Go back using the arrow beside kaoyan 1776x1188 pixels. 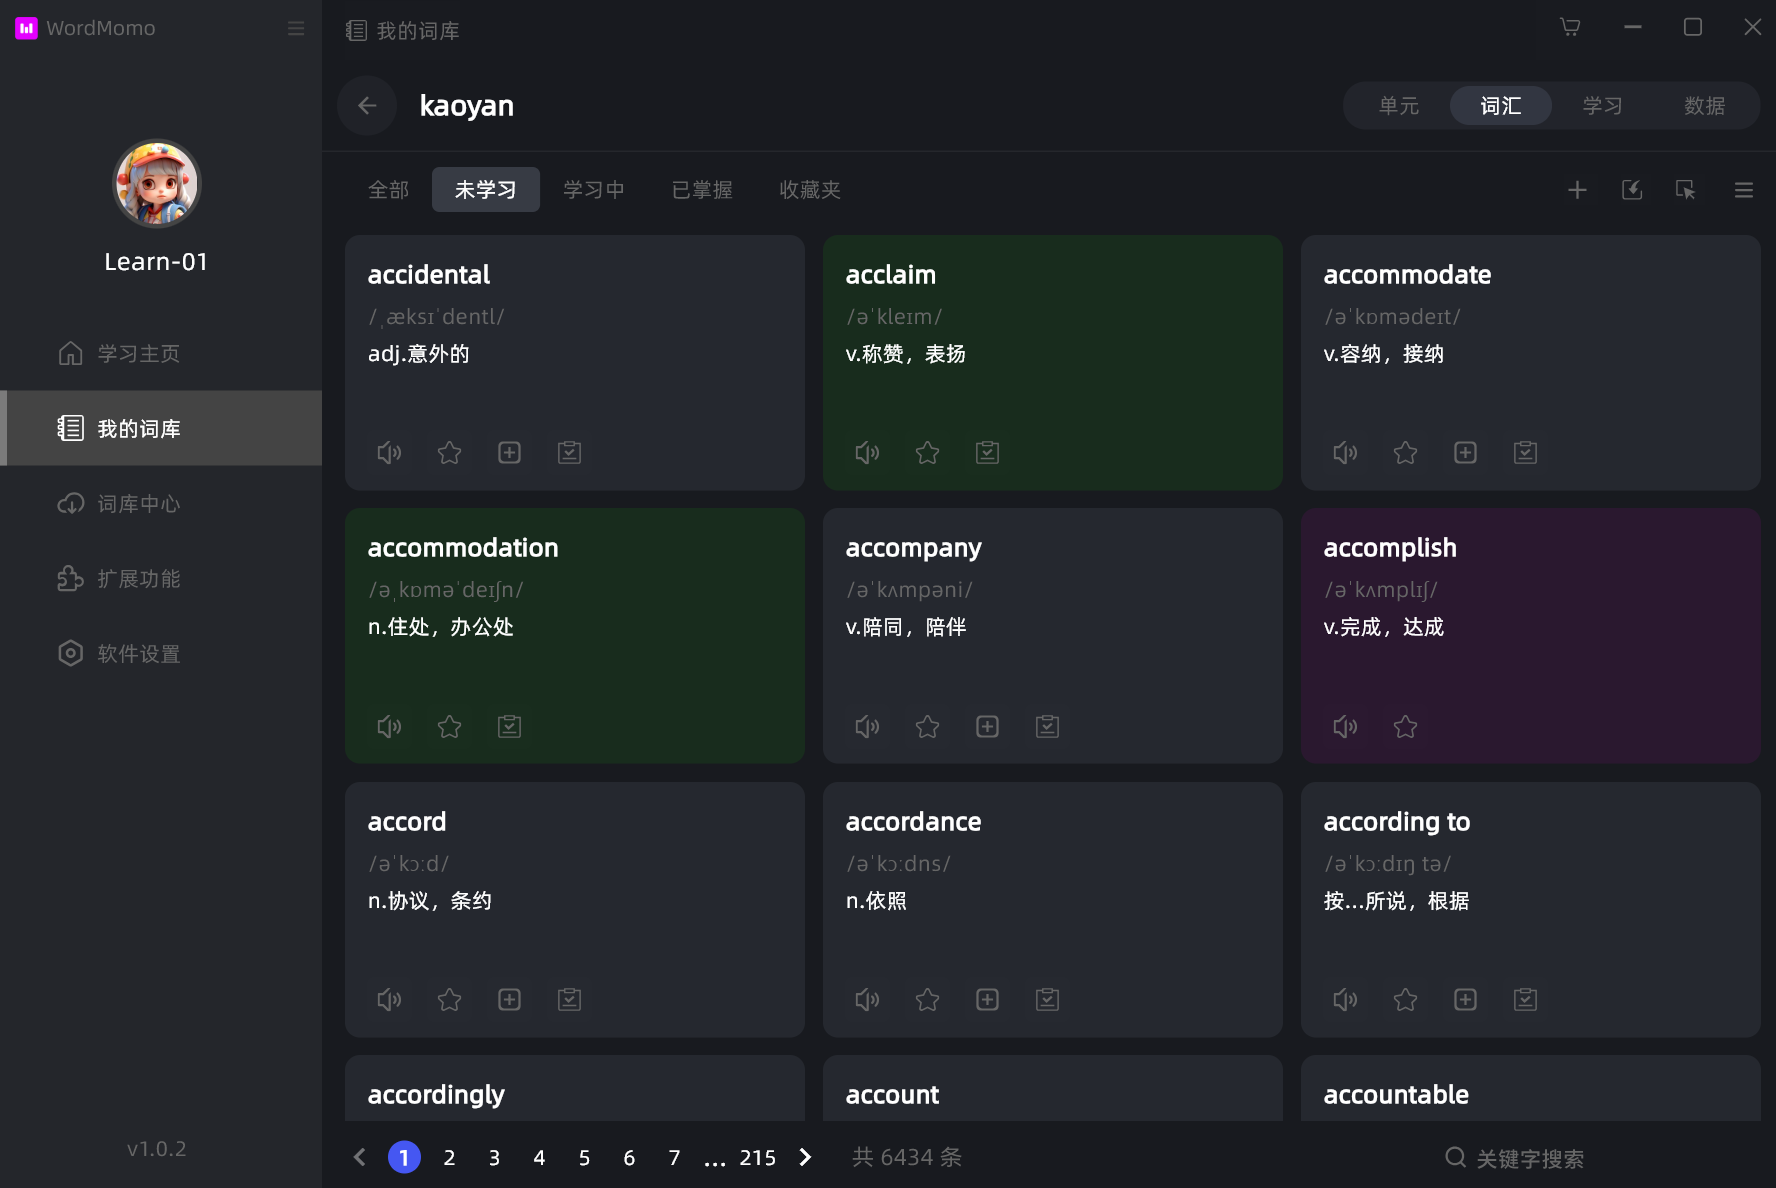[x=367, y=105]
